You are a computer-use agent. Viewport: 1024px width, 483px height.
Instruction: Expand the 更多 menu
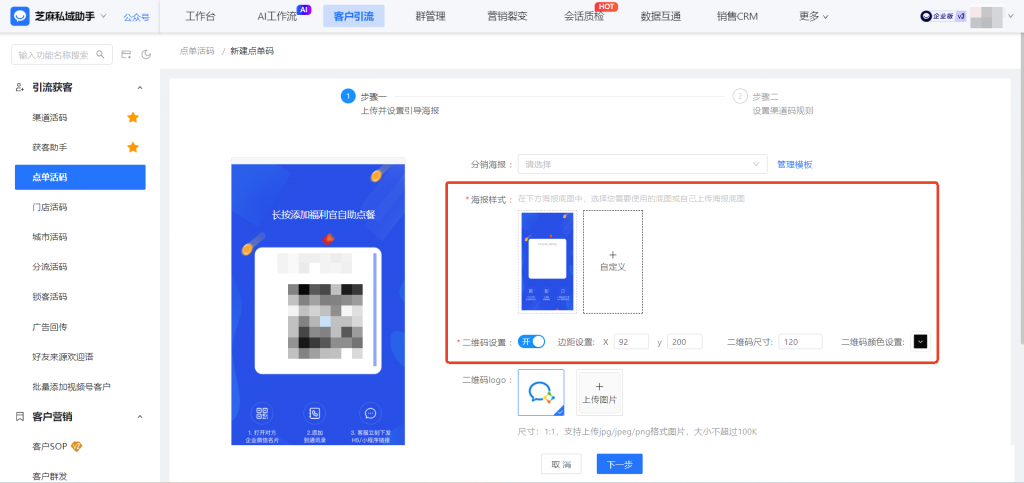click(814, 16)
